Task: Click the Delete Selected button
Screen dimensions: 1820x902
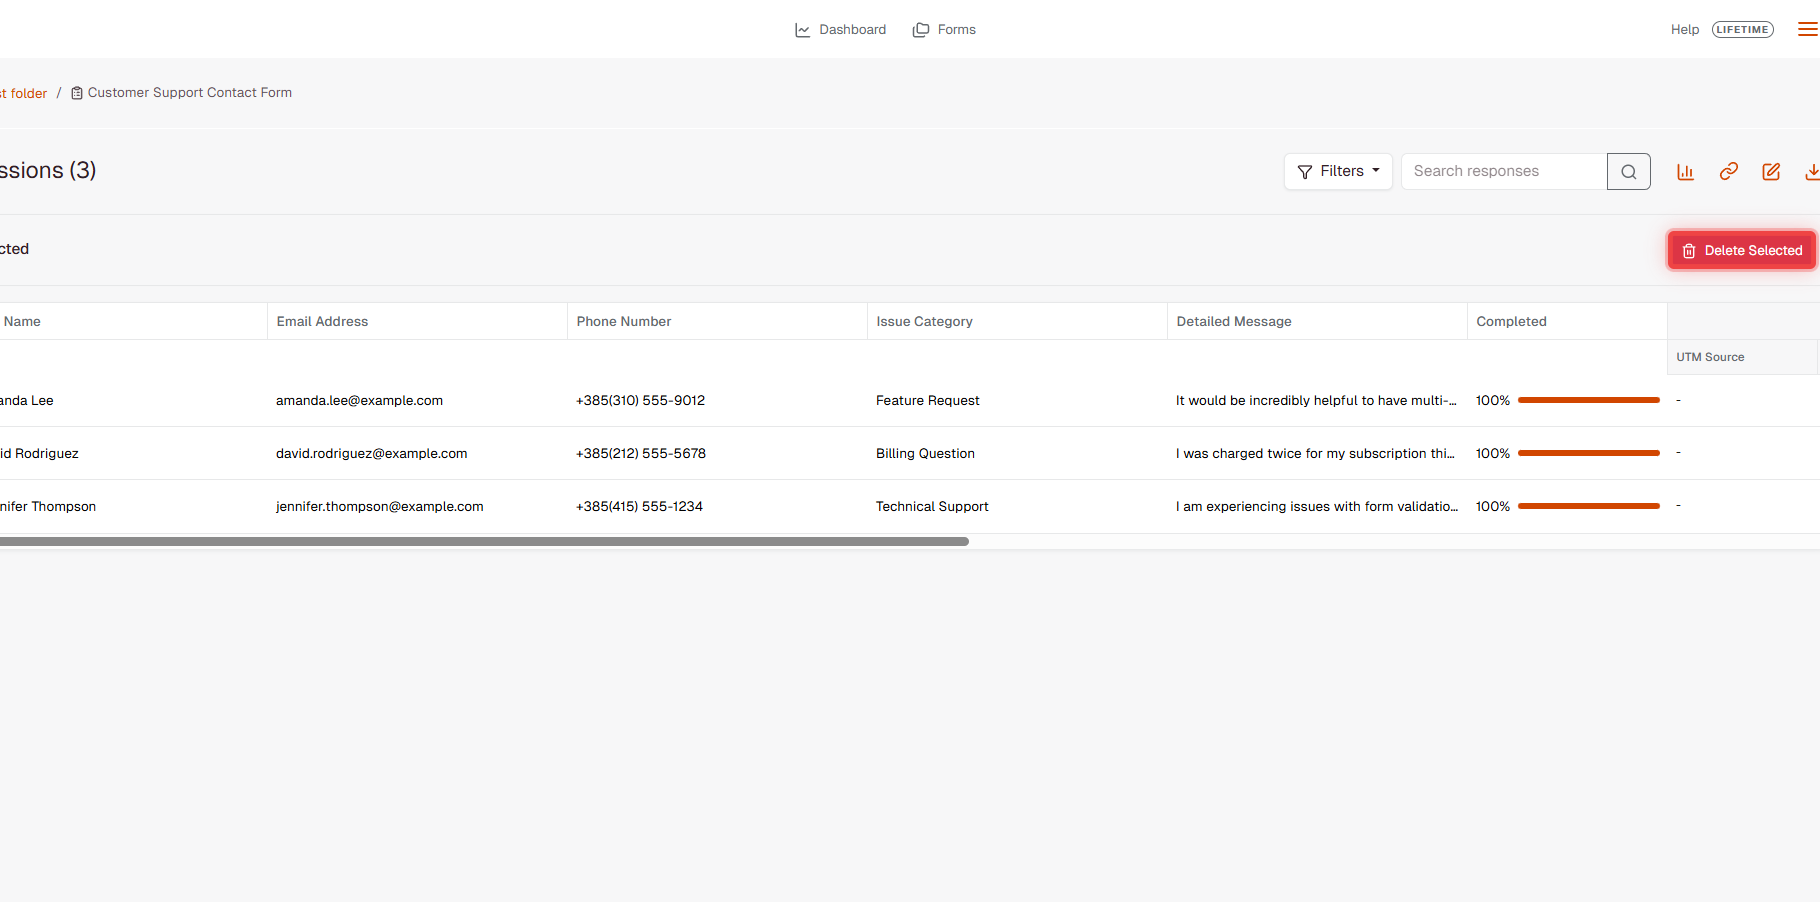Action: 1742,251
